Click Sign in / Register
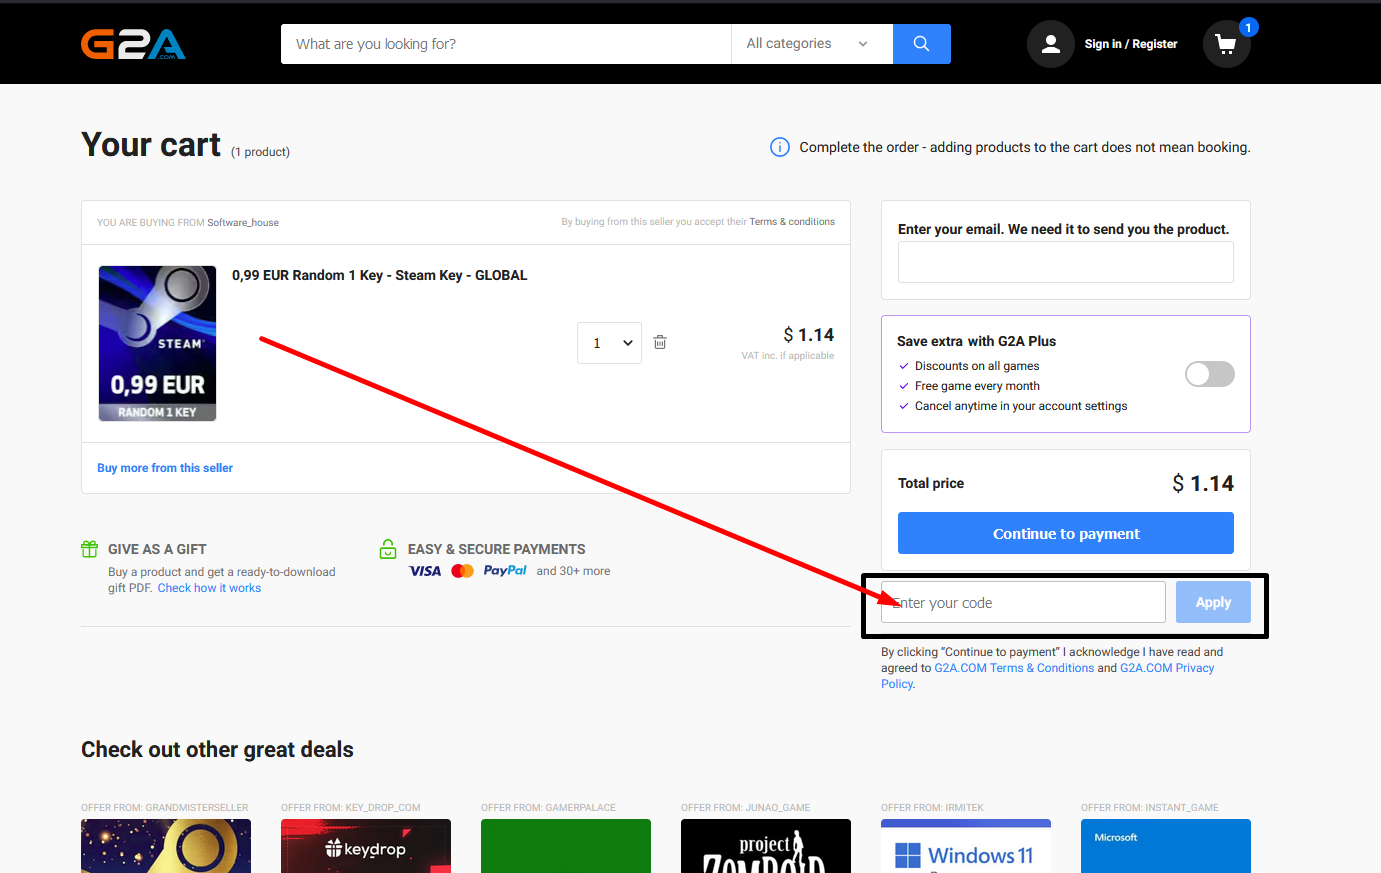Screen dimensions: 1381x873 coord(1130,44)
